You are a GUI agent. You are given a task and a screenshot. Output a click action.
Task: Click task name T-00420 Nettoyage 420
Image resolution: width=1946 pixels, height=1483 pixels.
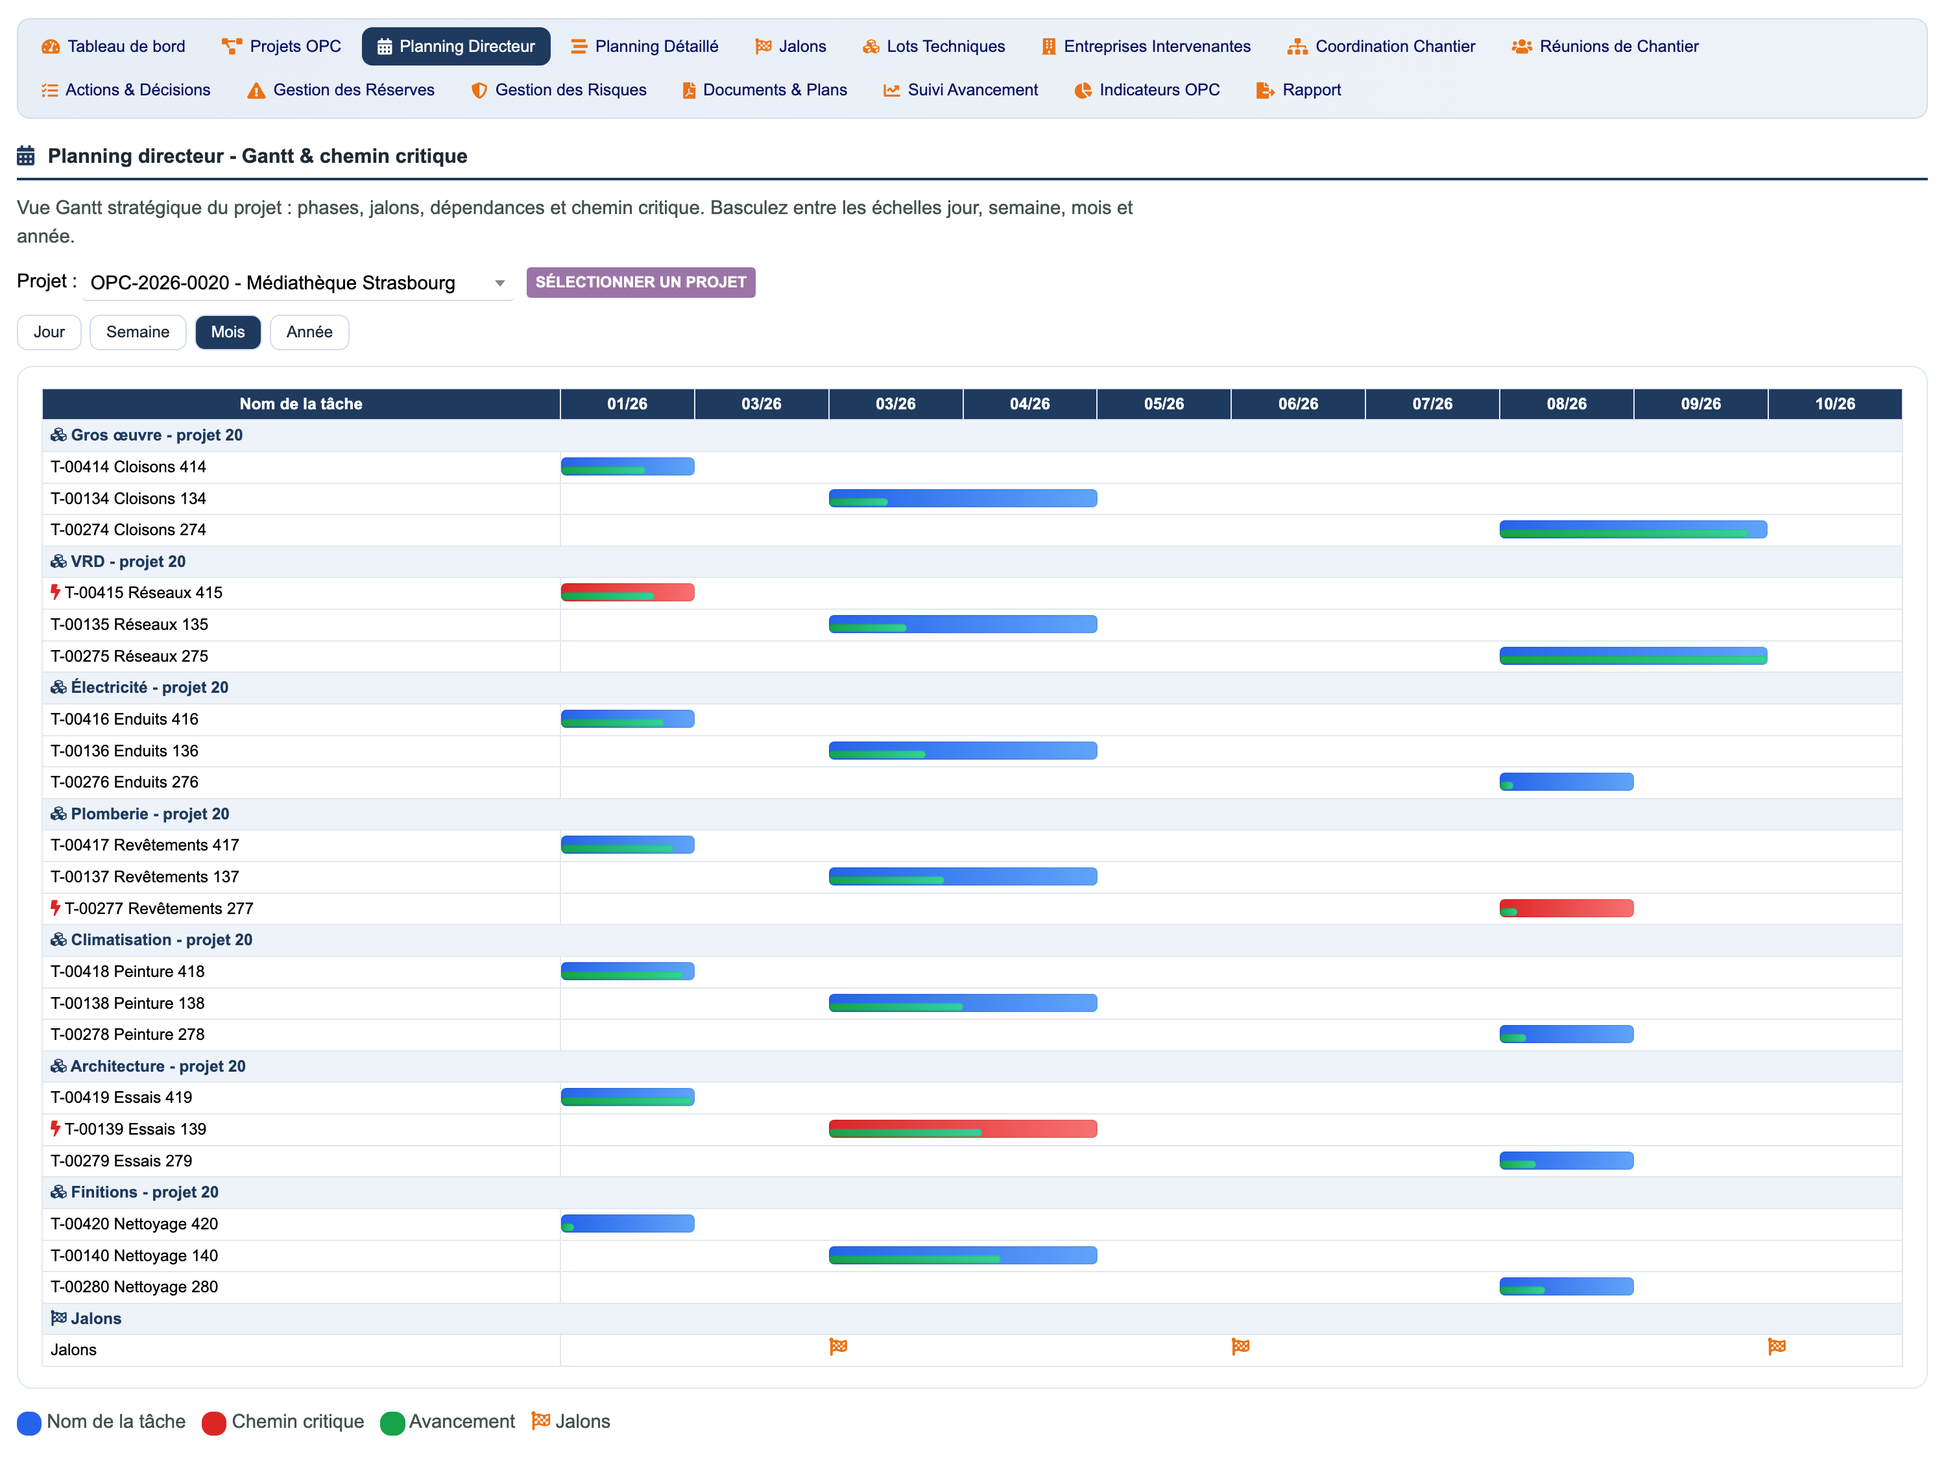(x=134, y=1225)
